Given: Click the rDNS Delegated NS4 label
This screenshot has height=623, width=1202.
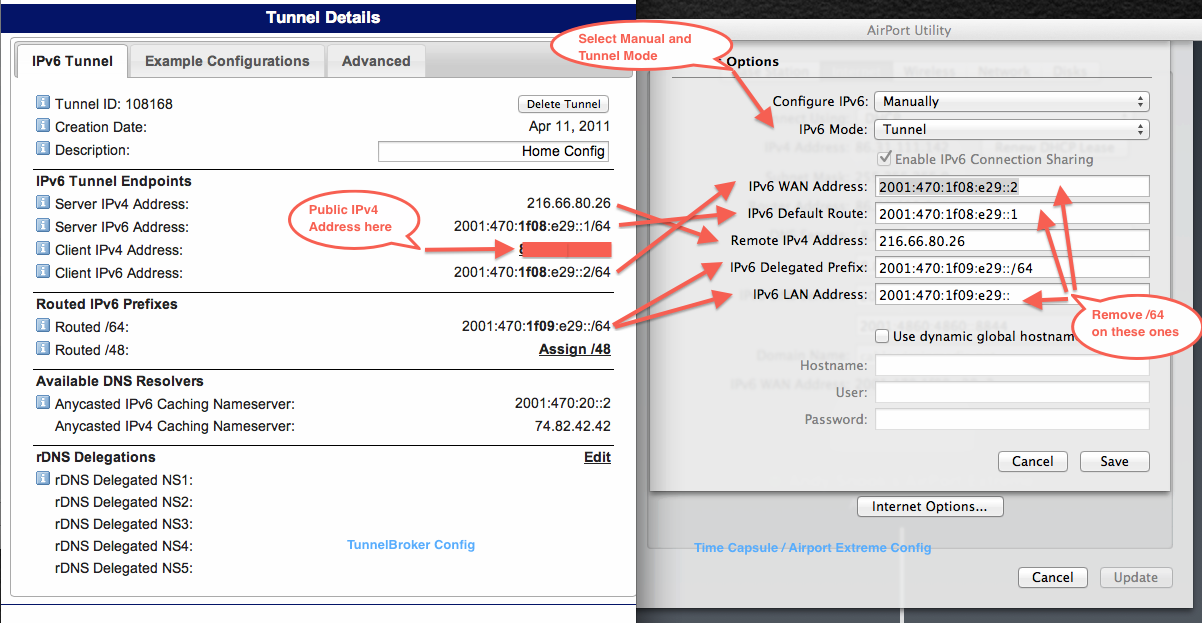Looking at the screenshot, I should (124, 546).
